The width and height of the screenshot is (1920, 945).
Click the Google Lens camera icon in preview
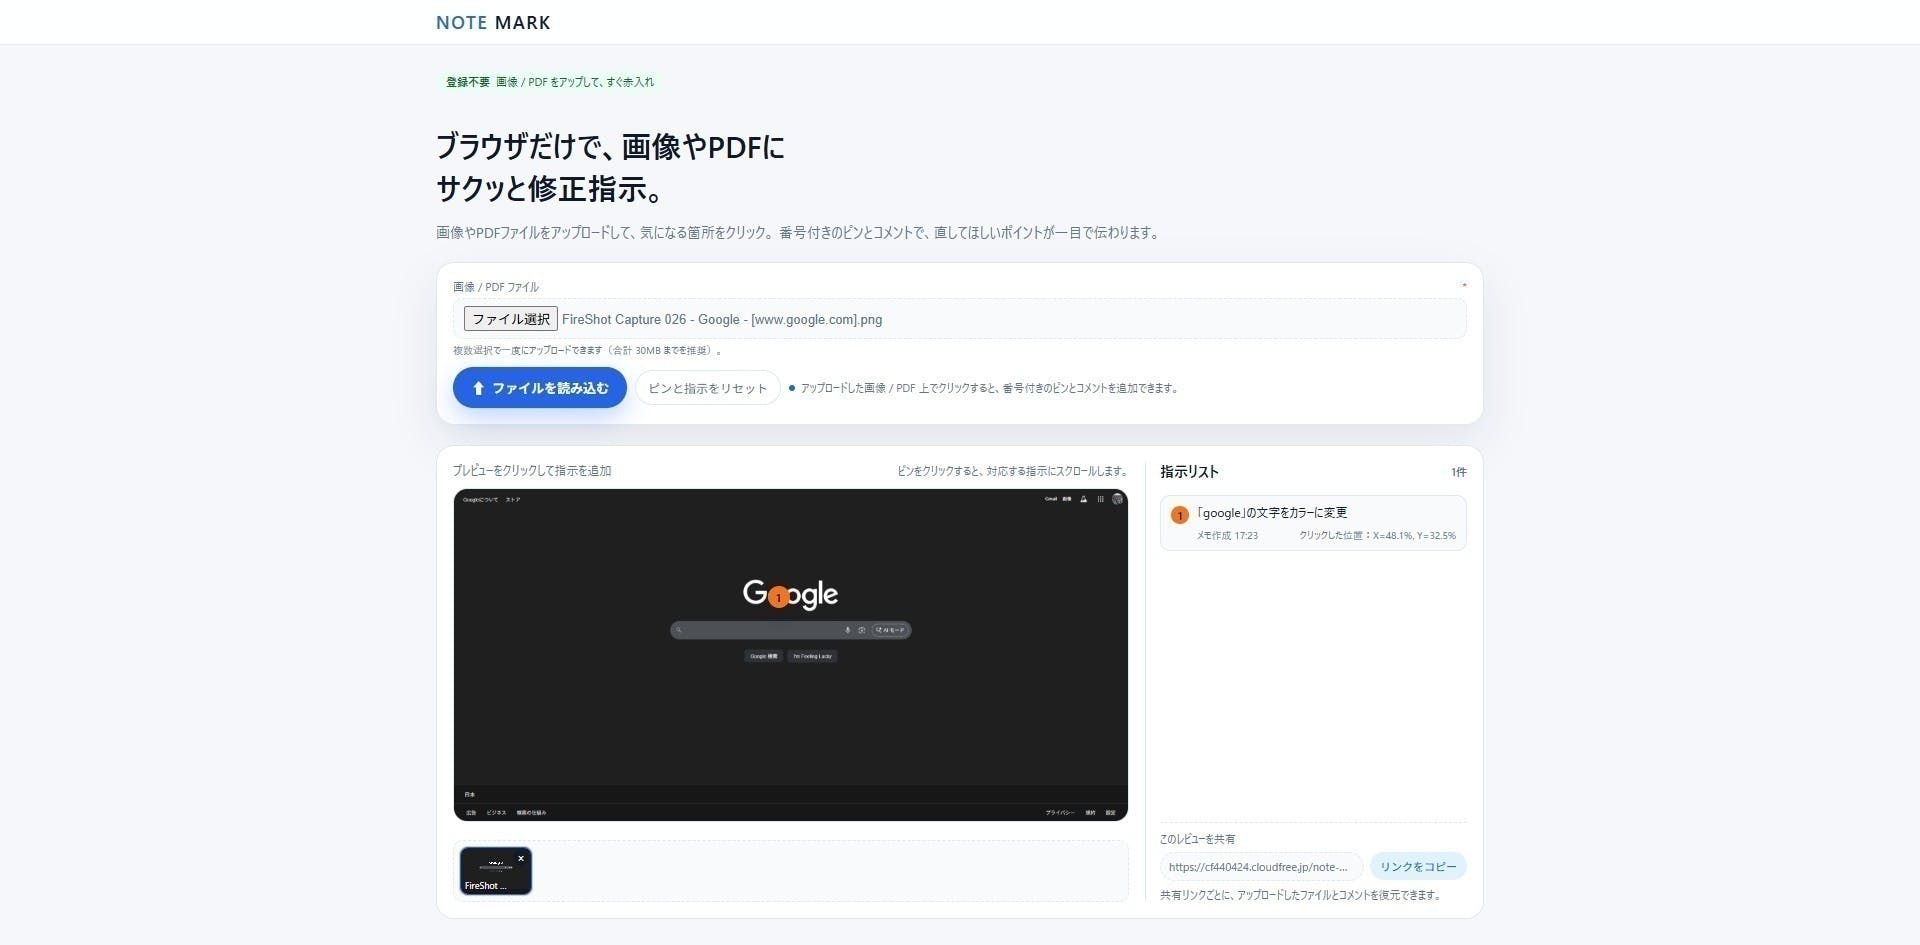(x=861, y=630)
